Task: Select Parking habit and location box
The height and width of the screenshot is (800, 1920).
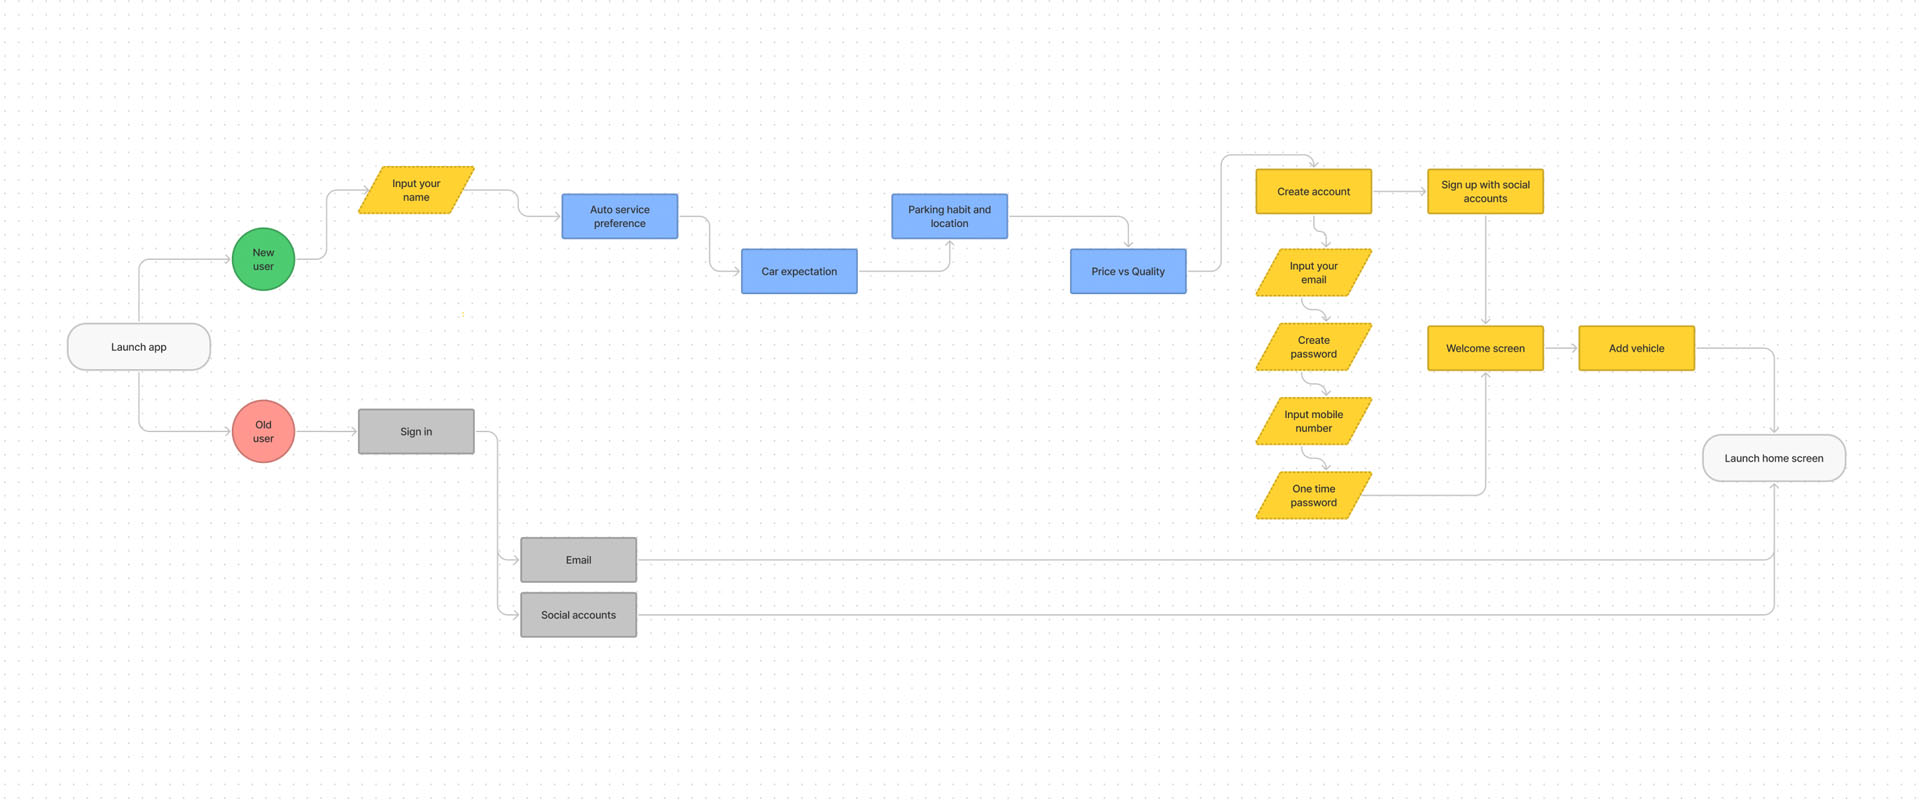Action: click(x=949, y=216)
